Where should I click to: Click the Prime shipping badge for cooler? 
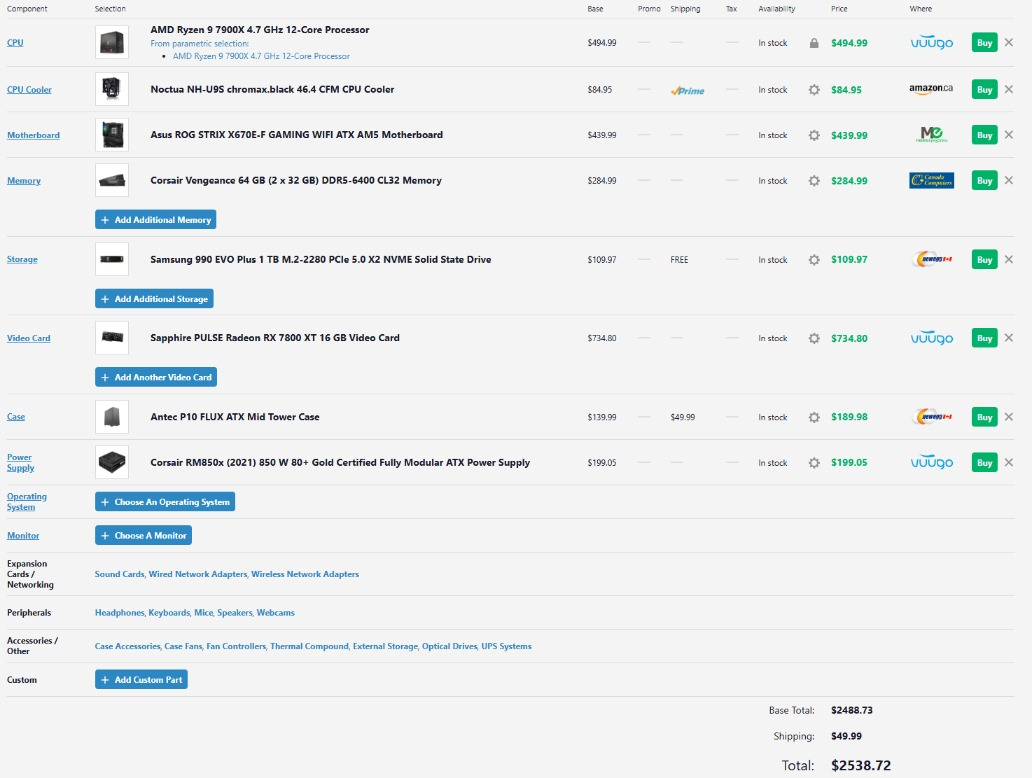(687, 91)
